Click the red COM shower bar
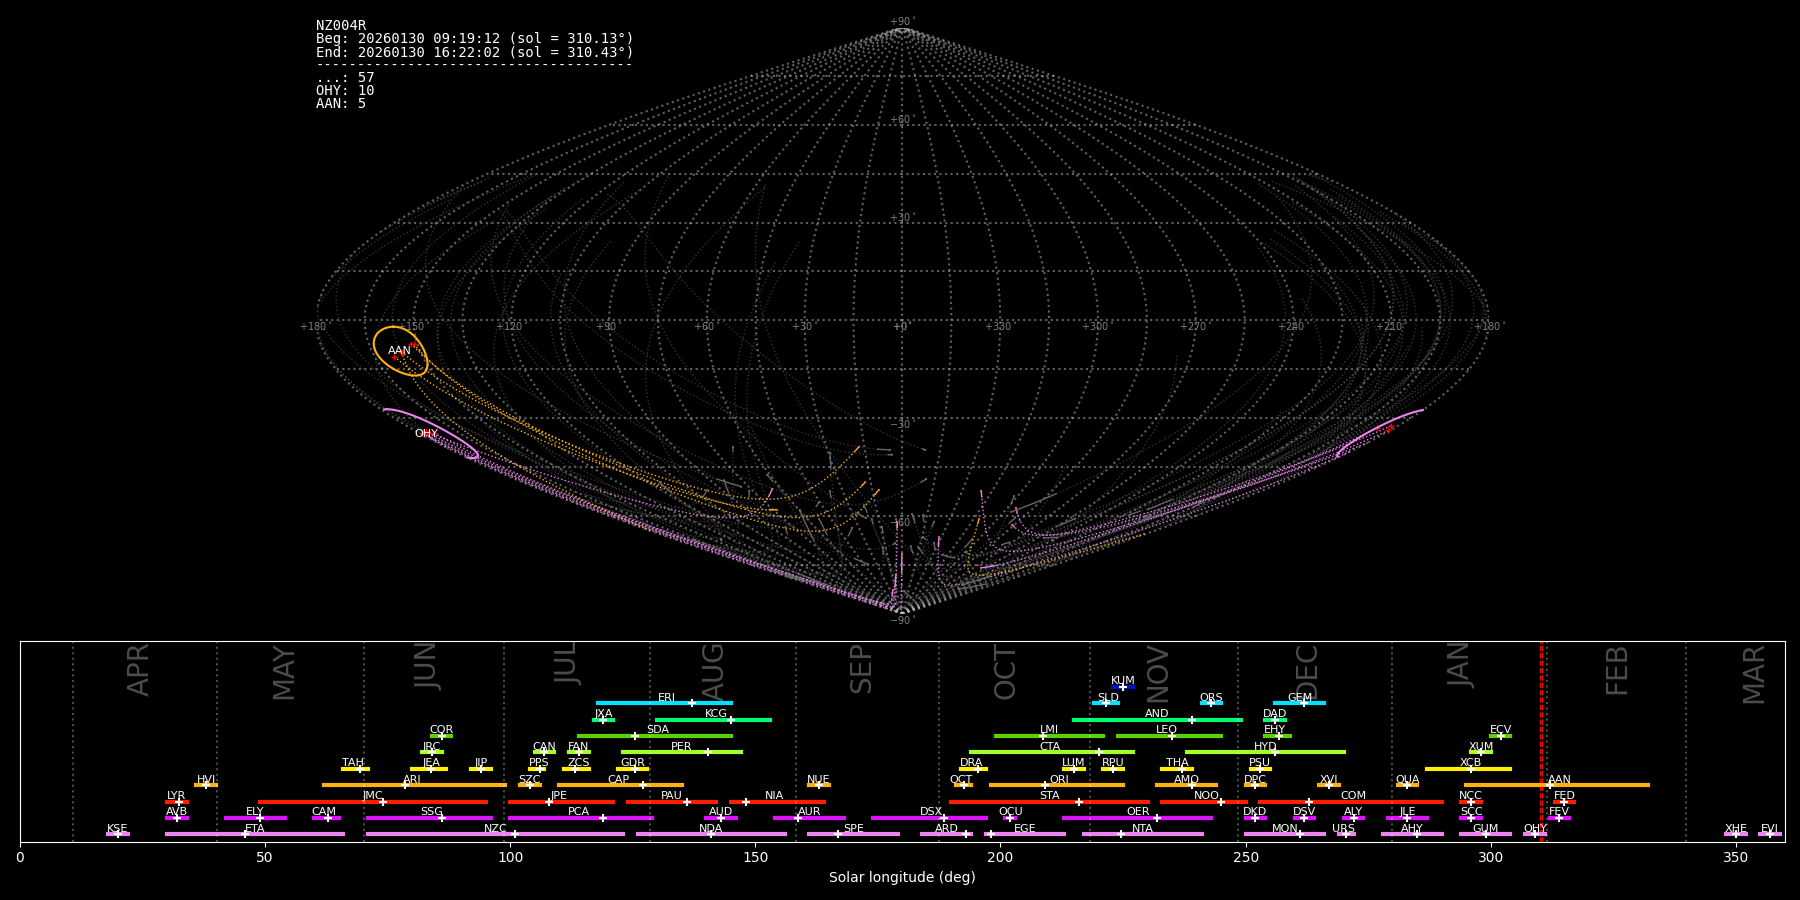 pyautogui.click(x=1351, y=802)
